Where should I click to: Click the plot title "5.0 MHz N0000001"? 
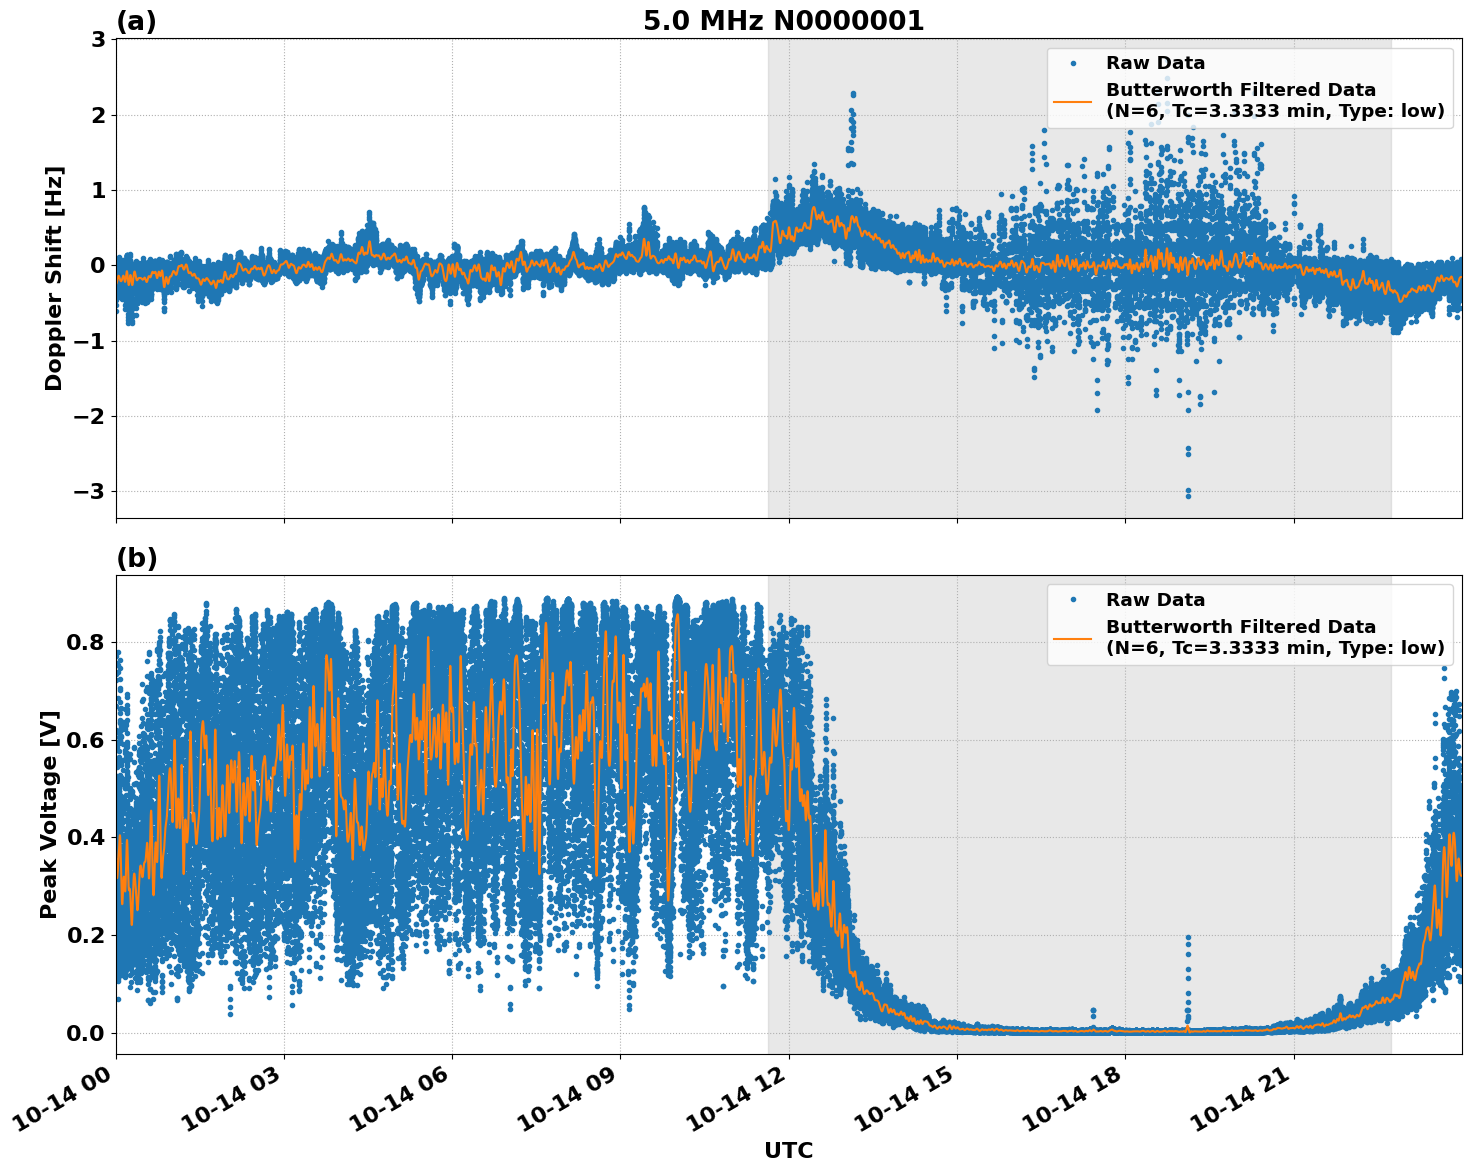point(783,21)
